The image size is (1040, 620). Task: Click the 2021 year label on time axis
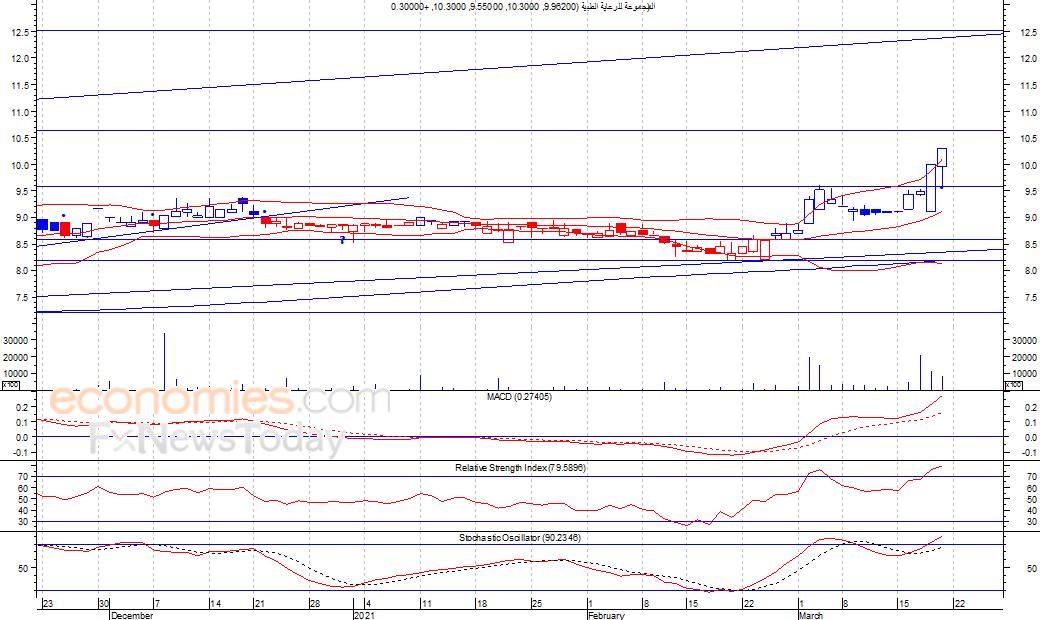[364, 615]
